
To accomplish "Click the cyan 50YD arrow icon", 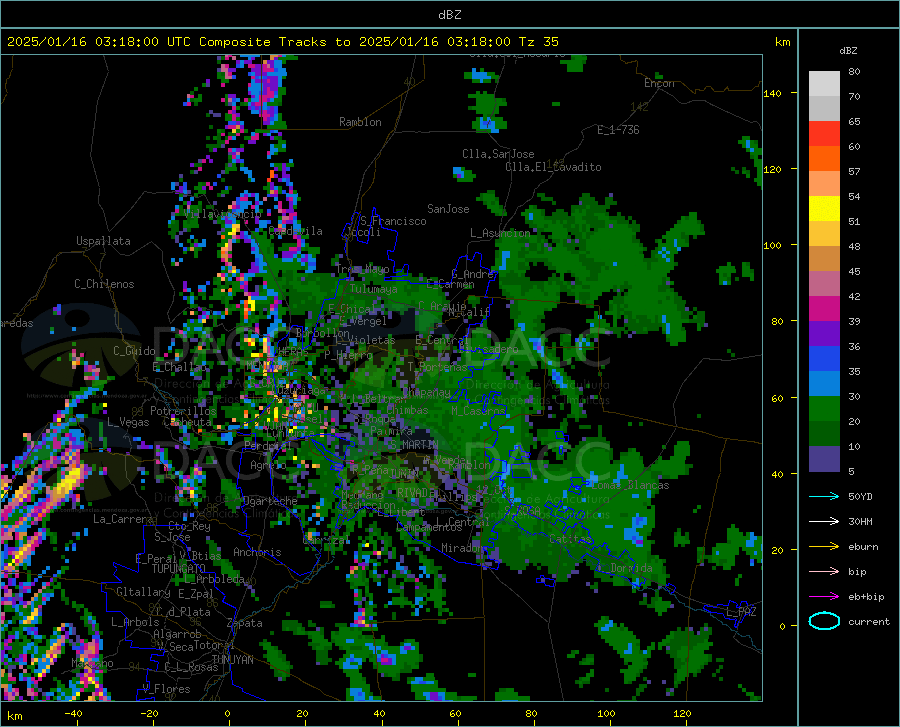I will [824, 496].
